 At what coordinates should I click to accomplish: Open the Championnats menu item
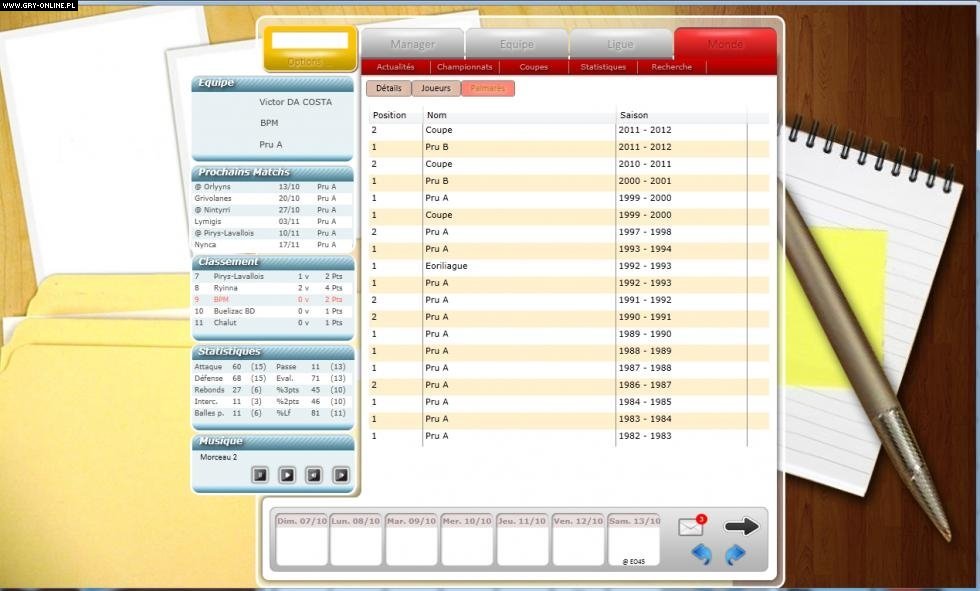466,66
